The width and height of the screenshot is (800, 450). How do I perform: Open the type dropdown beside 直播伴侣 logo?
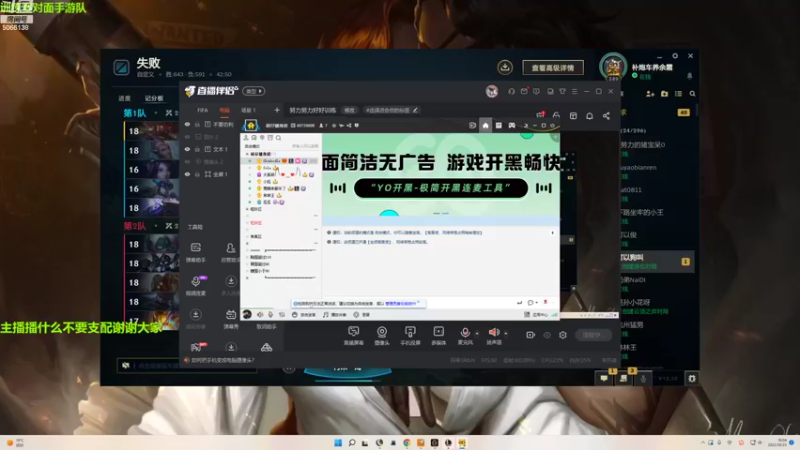254,91
